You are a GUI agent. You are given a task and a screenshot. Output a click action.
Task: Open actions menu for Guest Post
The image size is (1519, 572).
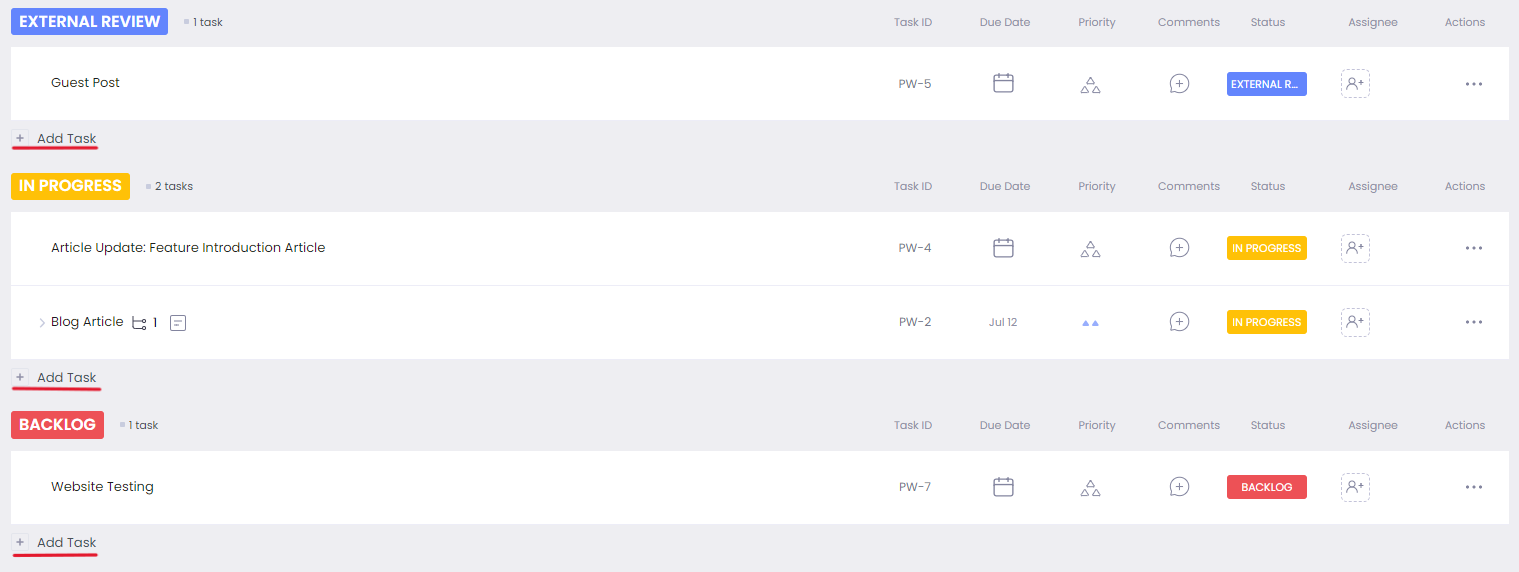[1473, 84]
